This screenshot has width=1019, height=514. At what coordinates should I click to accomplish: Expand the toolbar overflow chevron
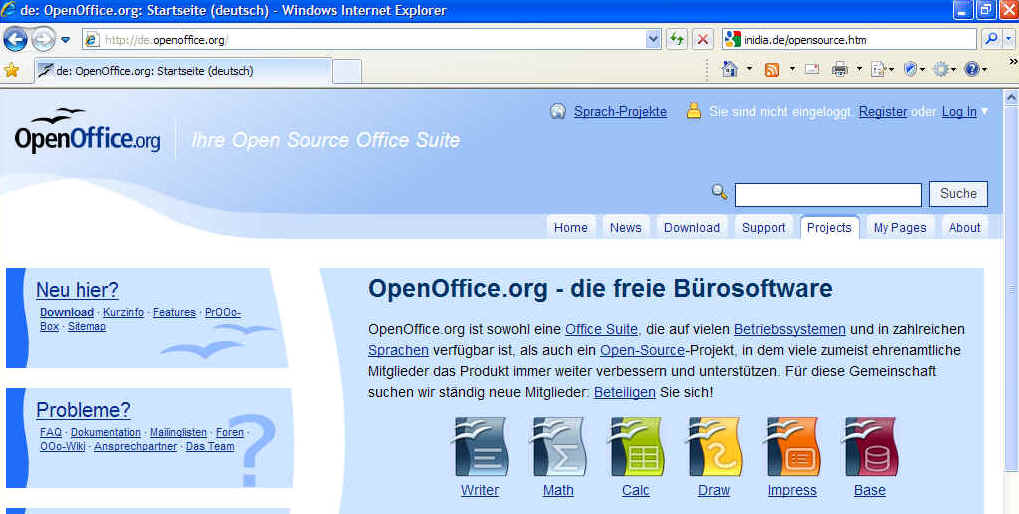pos(1013,61)
